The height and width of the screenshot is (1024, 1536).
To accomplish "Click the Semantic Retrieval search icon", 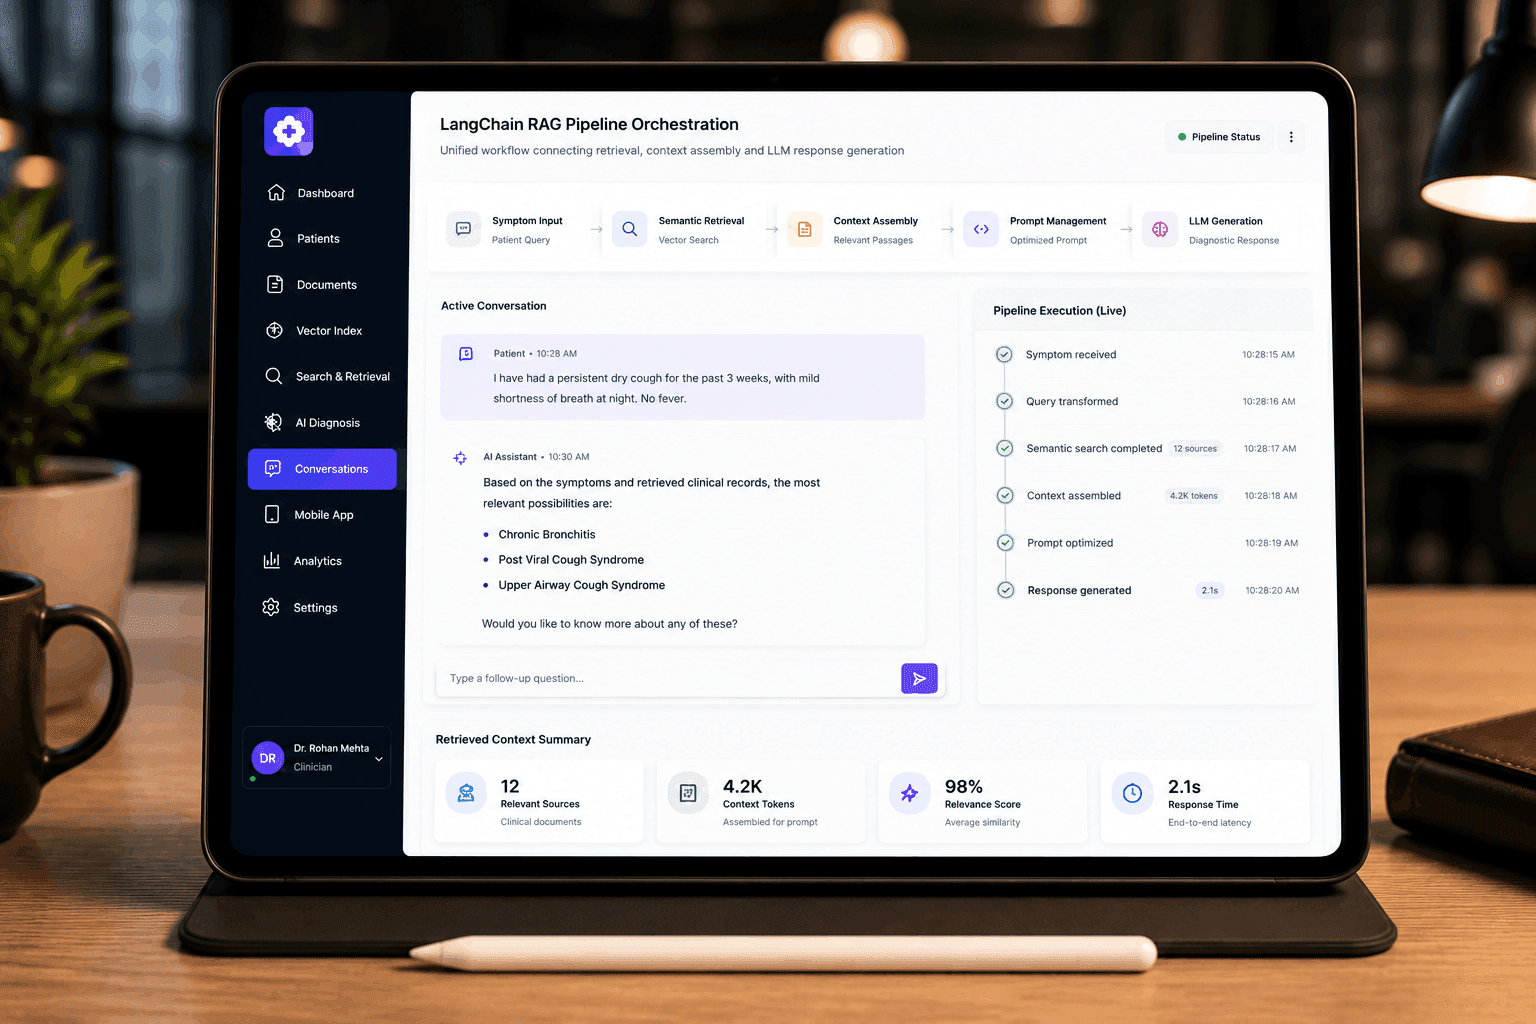I will [629, 229].
